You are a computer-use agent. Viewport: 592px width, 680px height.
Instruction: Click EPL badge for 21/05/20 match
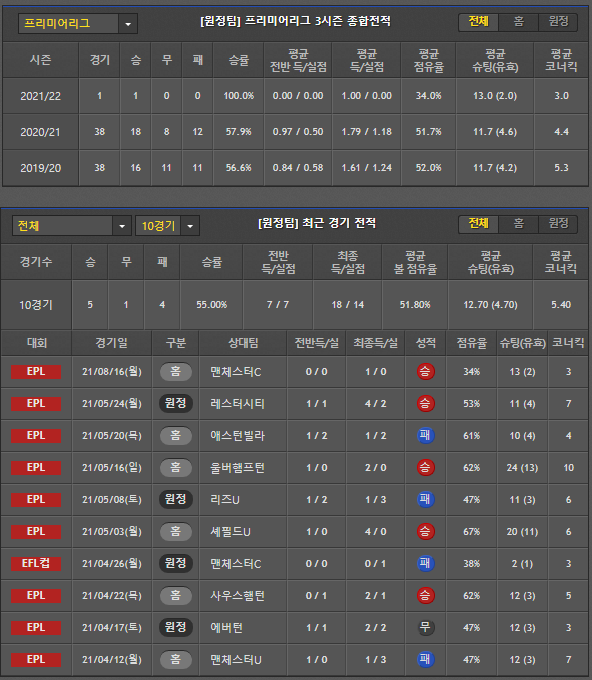pyautogui.click(x=36, y=436)
